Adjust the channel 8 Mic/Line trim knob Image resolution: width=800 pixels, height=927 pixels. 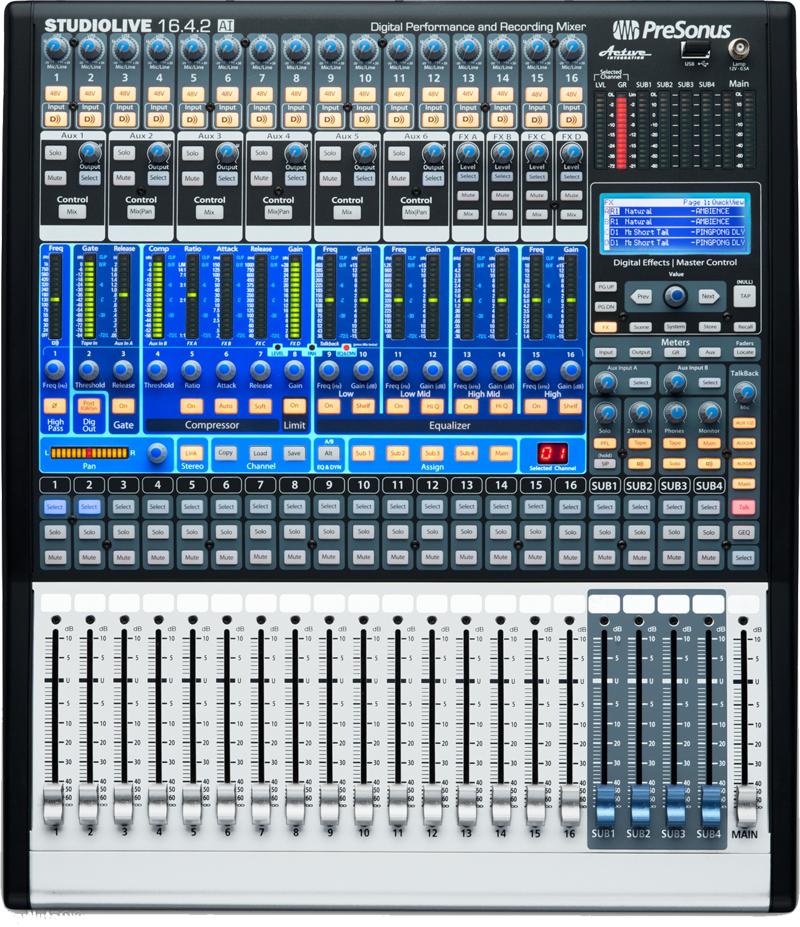click(x=296, y=50)
